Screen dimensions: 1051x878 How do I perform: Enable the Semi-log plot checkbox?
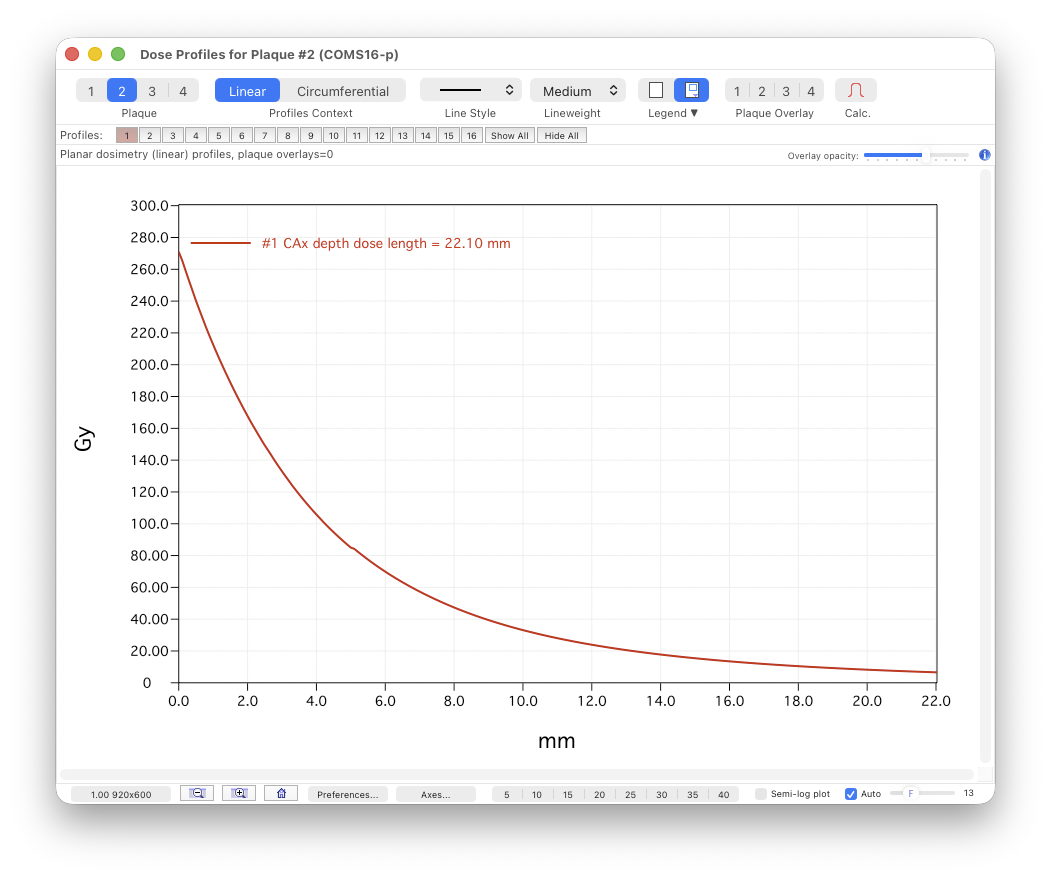click(x=763, y=793)
